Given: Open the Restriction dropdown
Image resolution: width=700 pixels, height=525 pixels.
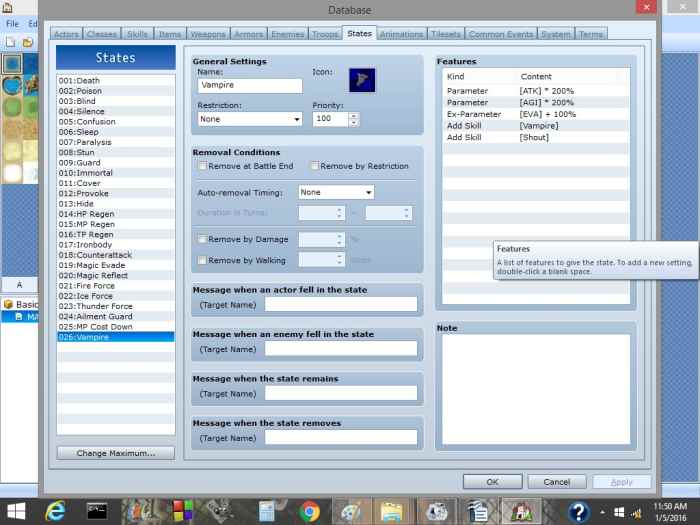Looking at the screenshot, I should pyautogui.click(x=249, y=119).
